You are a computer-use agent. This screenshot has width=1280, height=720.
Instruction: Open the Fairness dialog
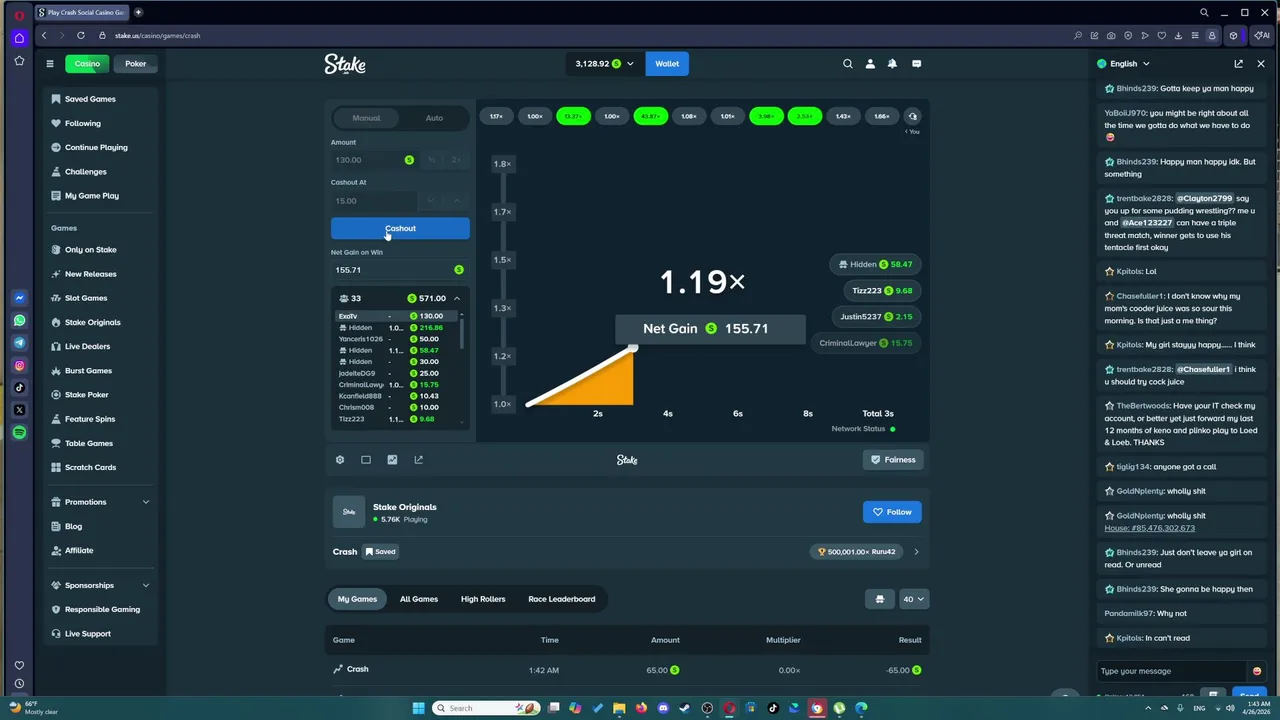pyautogui.click(x=892, y=460)
